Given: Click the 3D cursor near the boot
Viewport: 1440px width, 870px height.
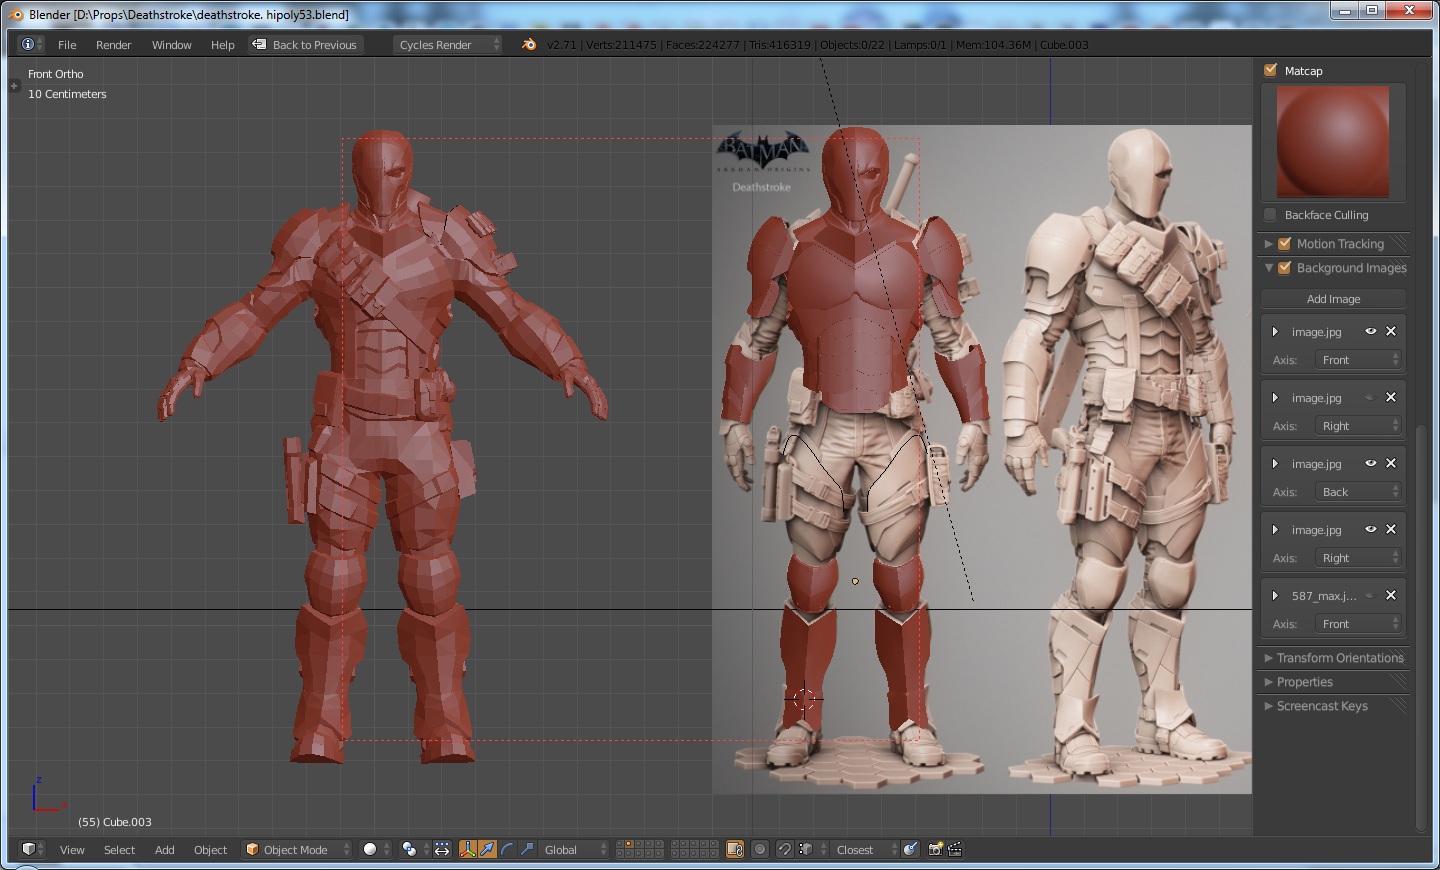Looking at the screenshot, I should coord(805,699).
